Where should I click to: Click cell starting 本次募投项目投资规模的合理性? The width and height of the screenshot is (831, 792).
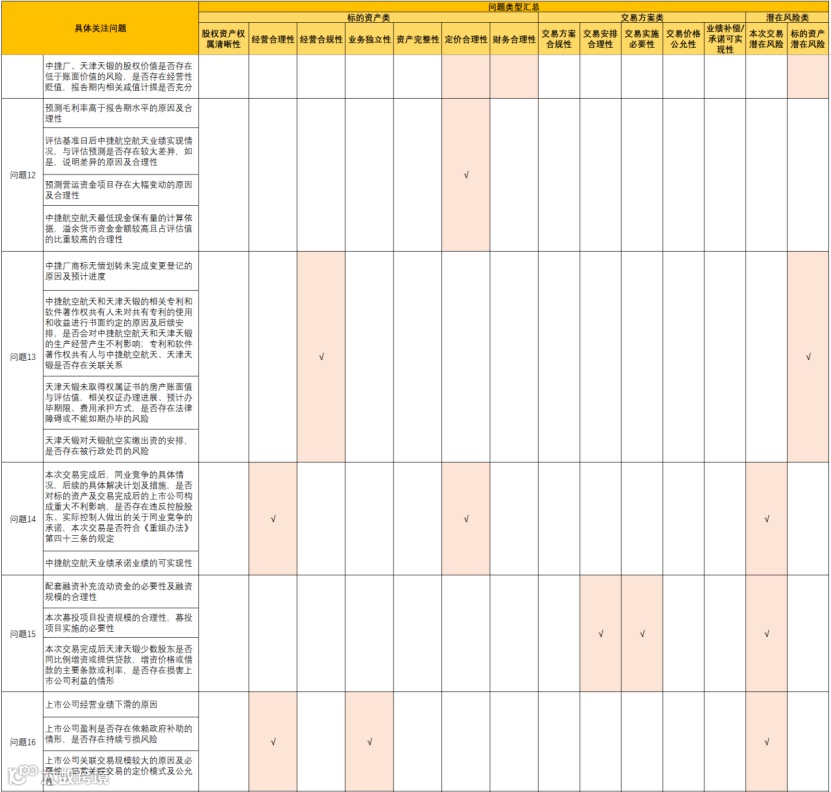121,622
